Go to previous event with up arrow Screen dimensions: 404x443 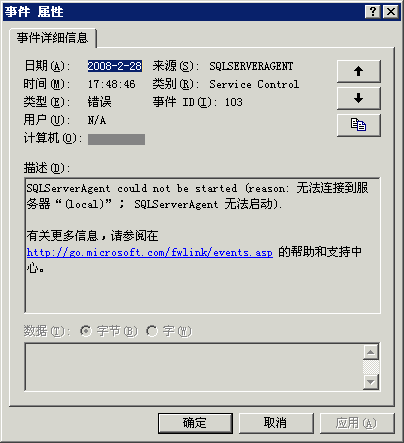click(x=359, y=71)
